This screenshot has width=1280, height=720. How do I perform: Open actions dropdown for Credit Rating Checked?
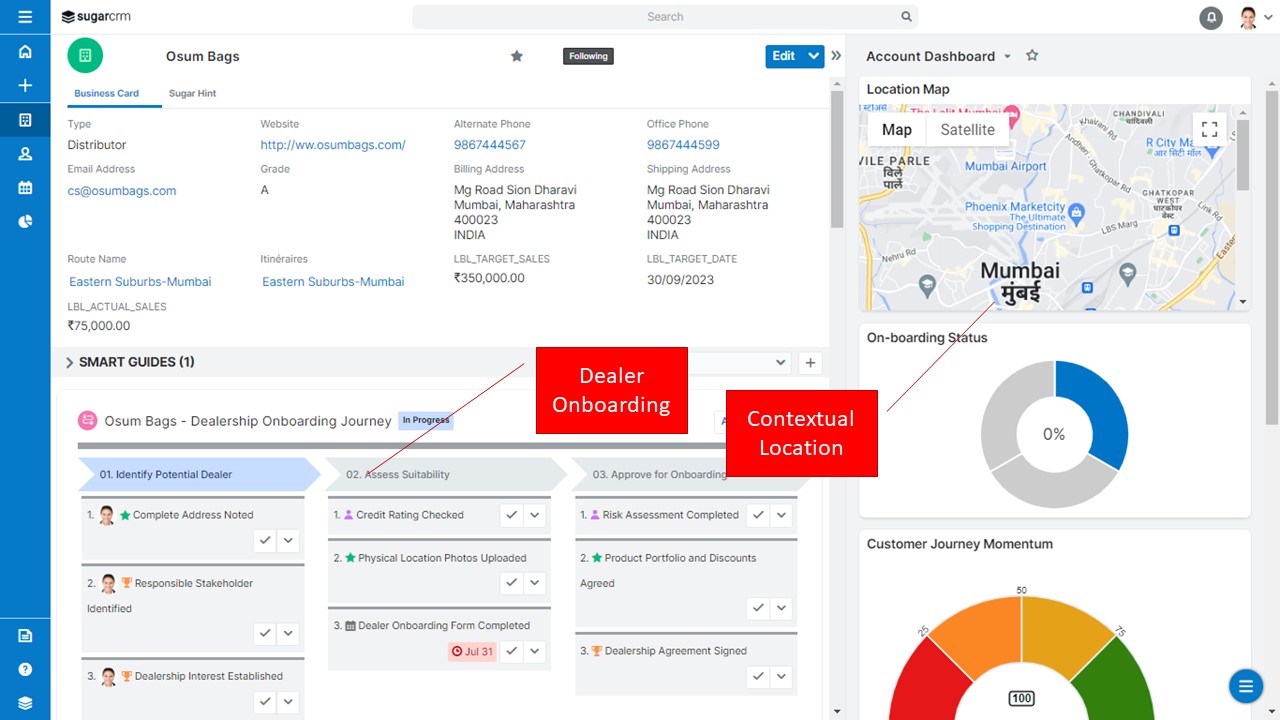[x=535, y=515]
